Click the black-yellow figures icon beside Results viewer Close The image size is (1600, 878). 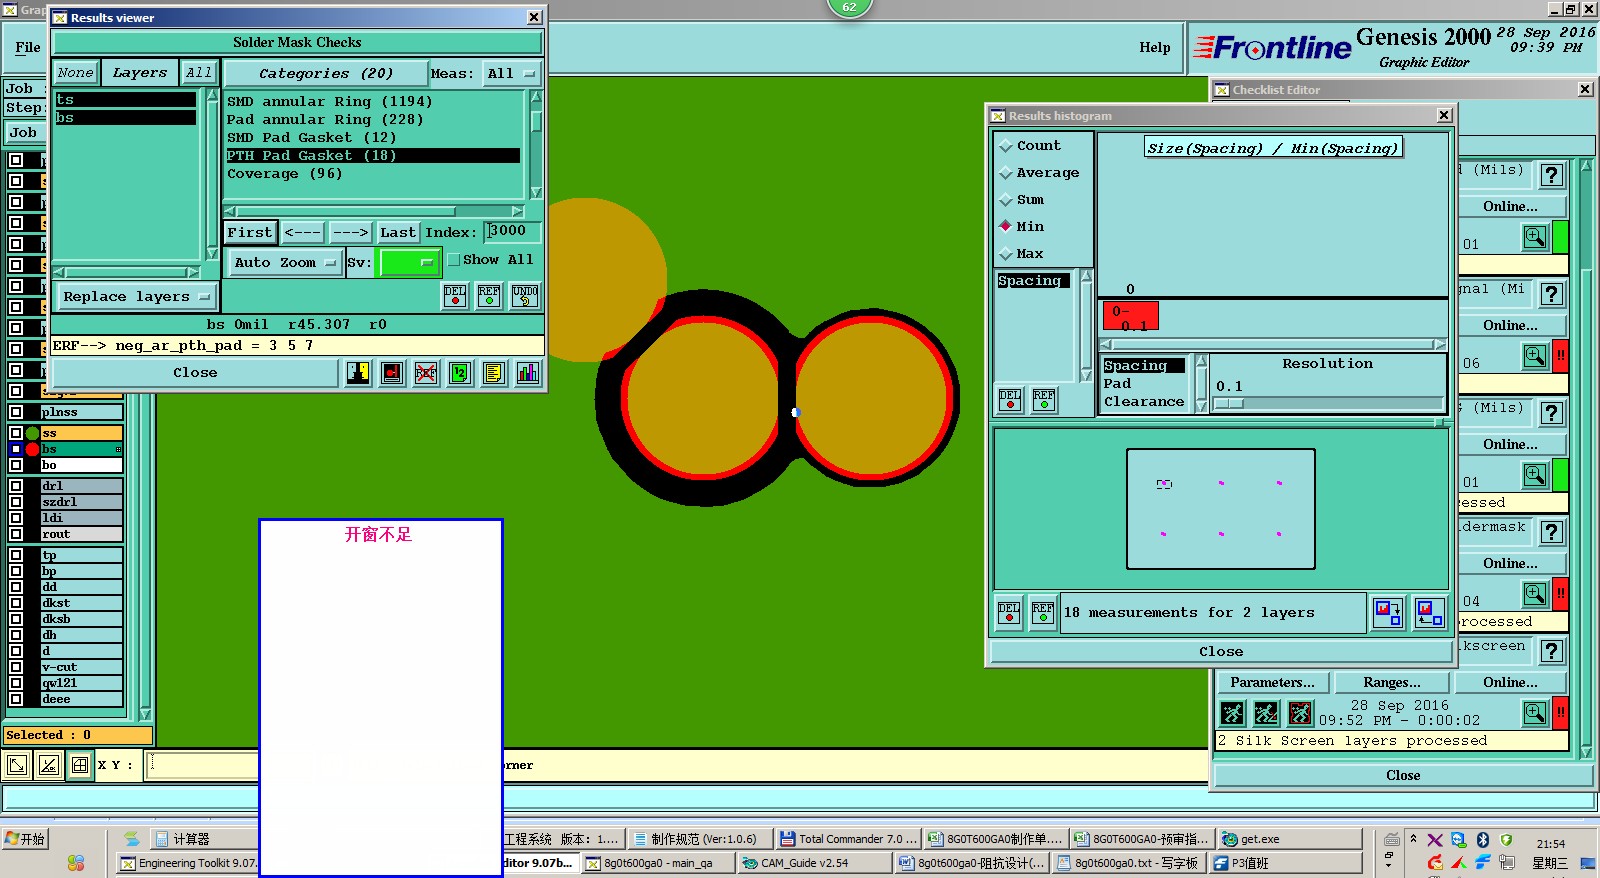tap(358, 373)
